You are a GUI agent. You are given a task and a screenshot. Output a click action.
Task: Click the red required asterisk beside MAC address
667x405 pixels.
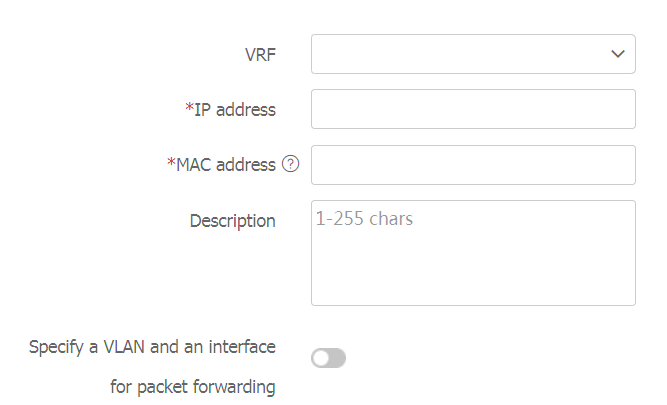[x=171, y=162]
